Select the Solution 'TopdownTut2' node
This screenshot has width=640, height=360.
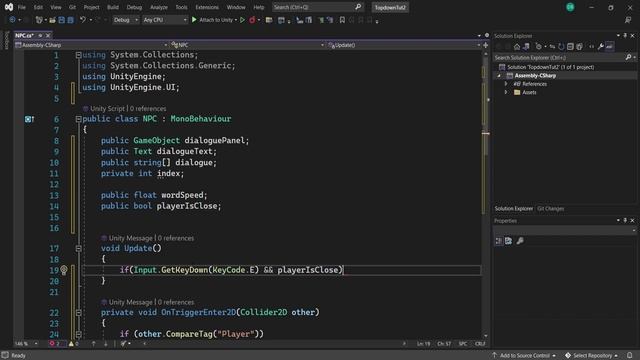(546, 67)
